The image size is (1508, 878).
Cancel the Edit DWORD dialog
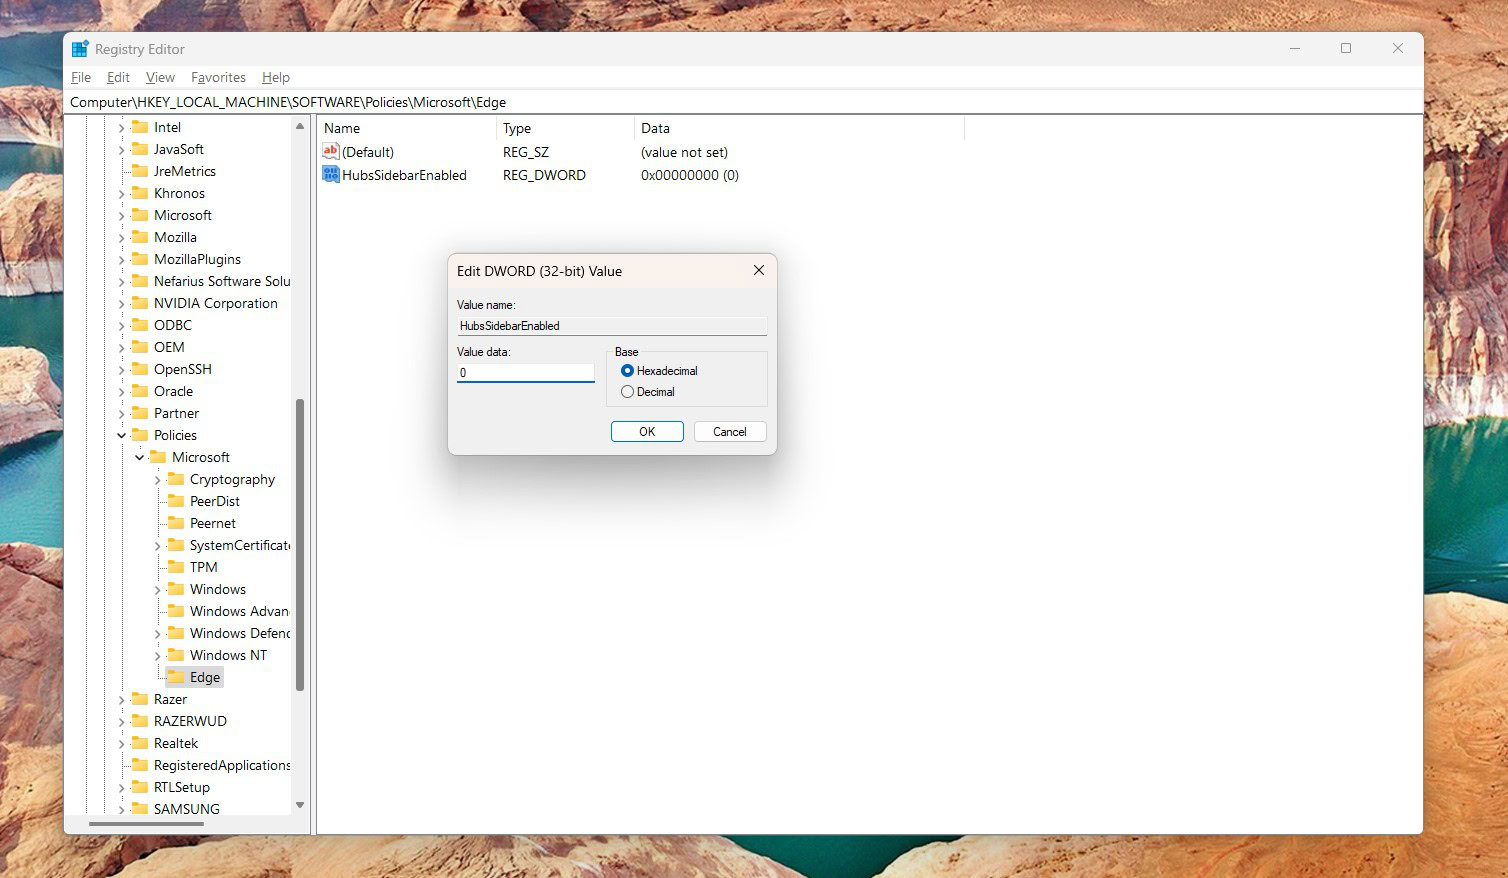tap(730, 432)
